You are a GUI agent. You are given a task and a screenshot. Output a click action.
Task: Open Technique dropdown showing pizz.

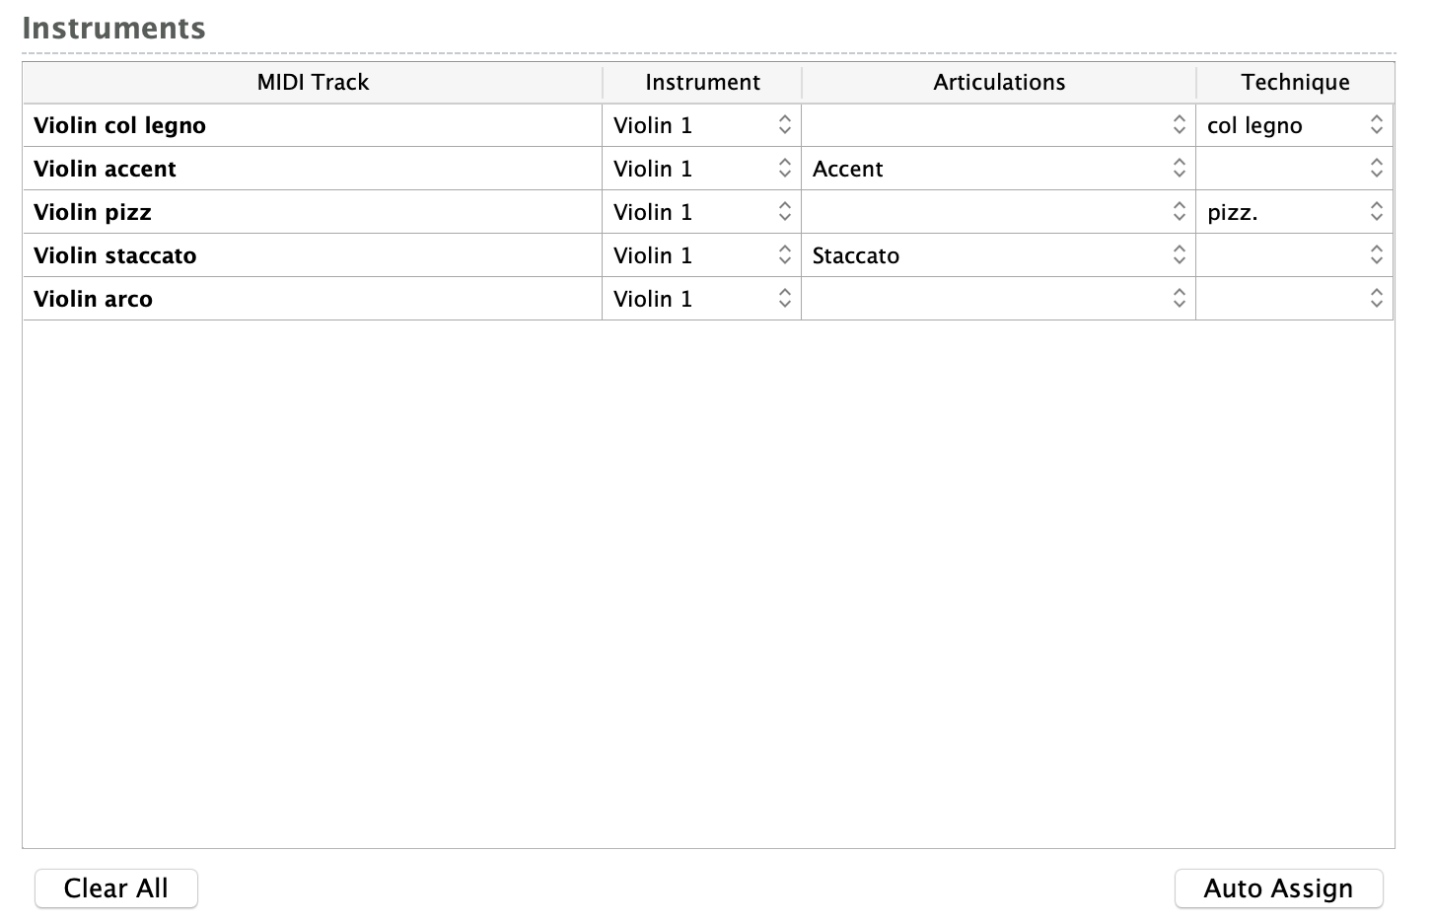pos(1295,212)
